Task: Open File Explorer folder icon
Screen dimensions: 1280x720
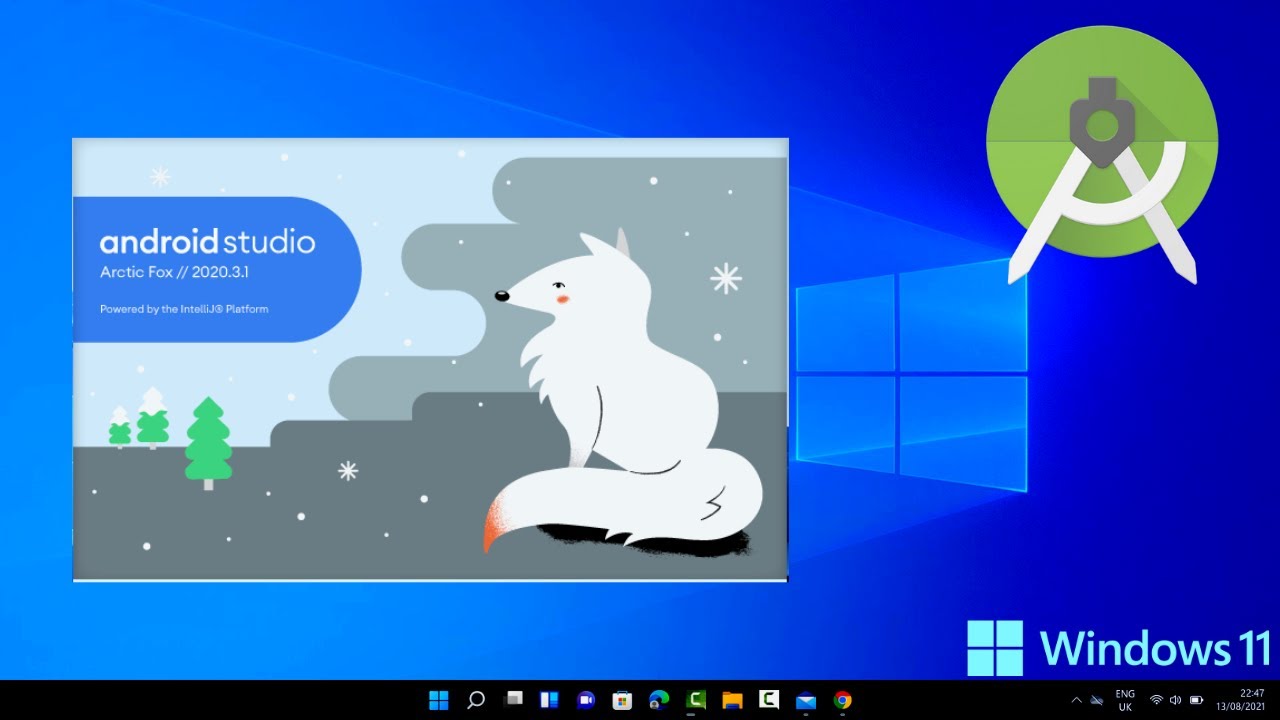Action: point(732,700)
